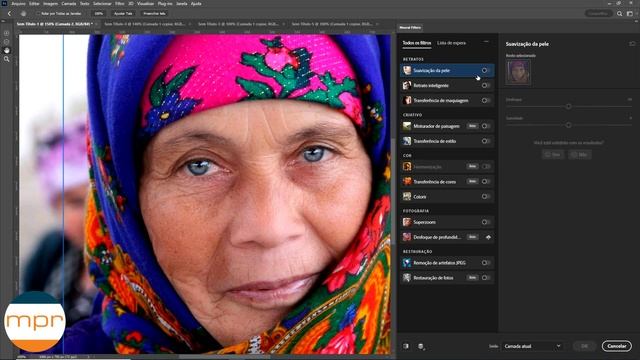The width and height of the screenshot is (640, 360).
Task: Click the Desfoque de profundidade filter icon
Action: (407, 237)
